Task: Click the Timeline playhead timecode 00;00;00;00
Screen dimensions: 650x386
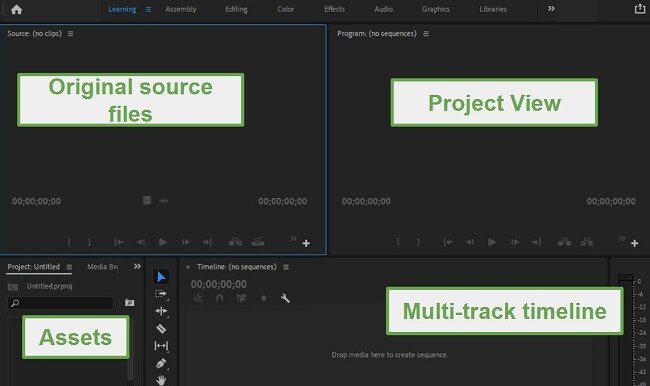Action: pyautogui.click(x=218, y=284)
